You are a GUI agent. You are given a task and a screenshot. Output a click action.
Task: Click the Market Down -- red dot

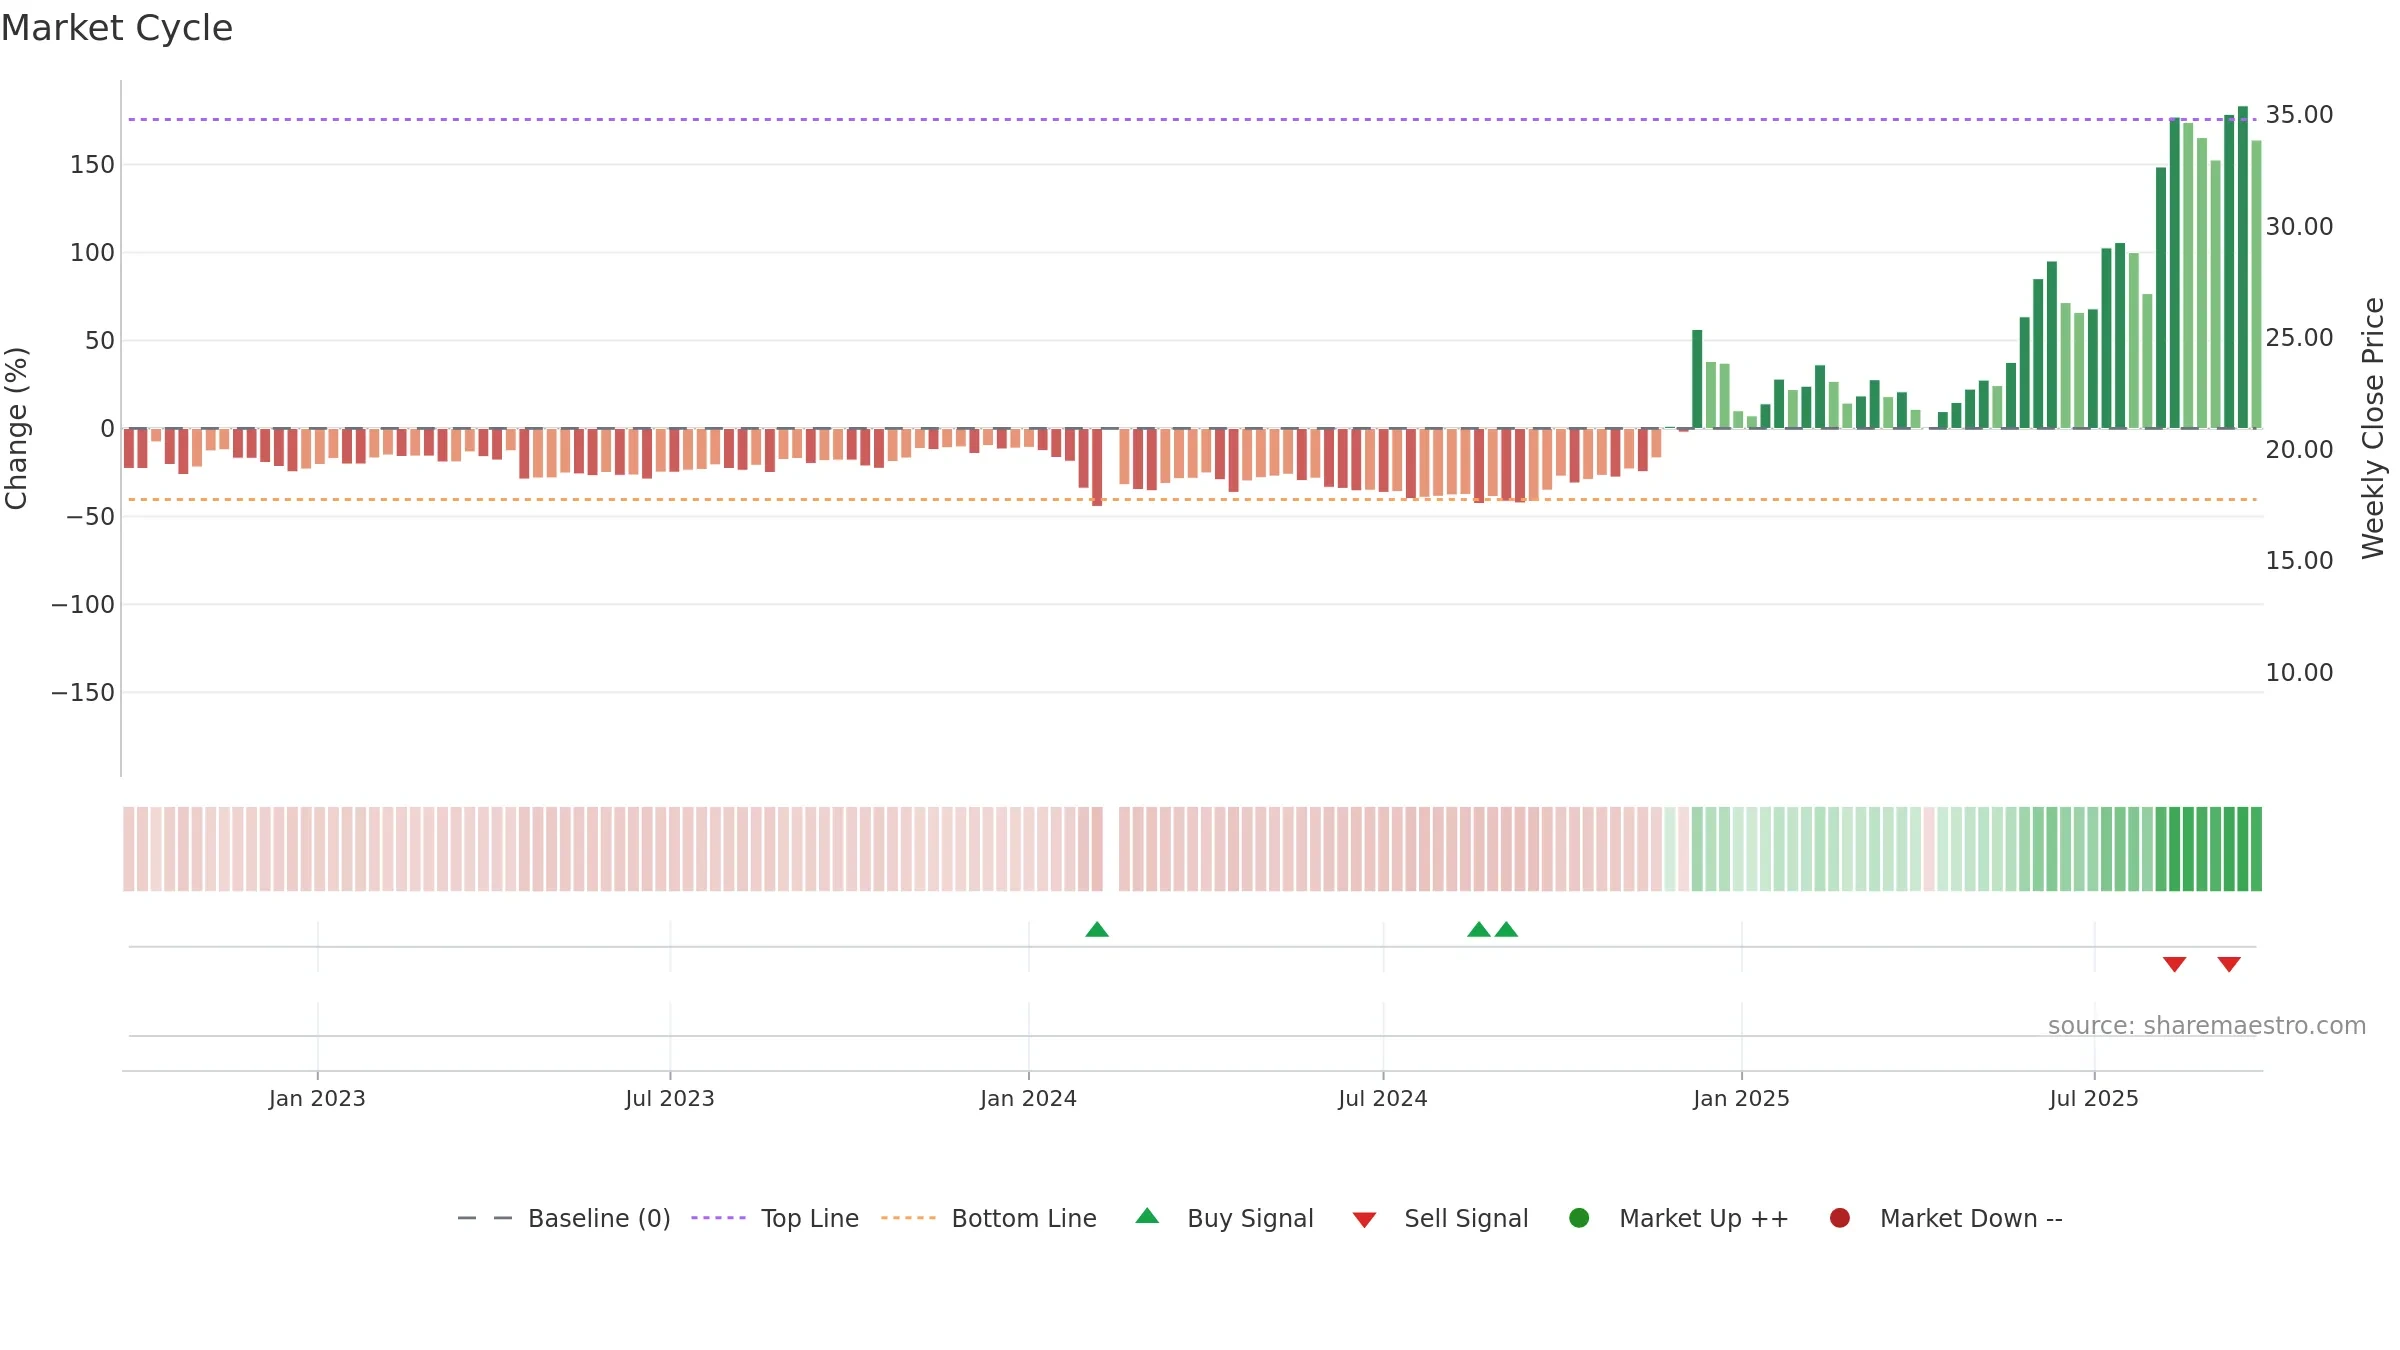coord(1839,1218)
